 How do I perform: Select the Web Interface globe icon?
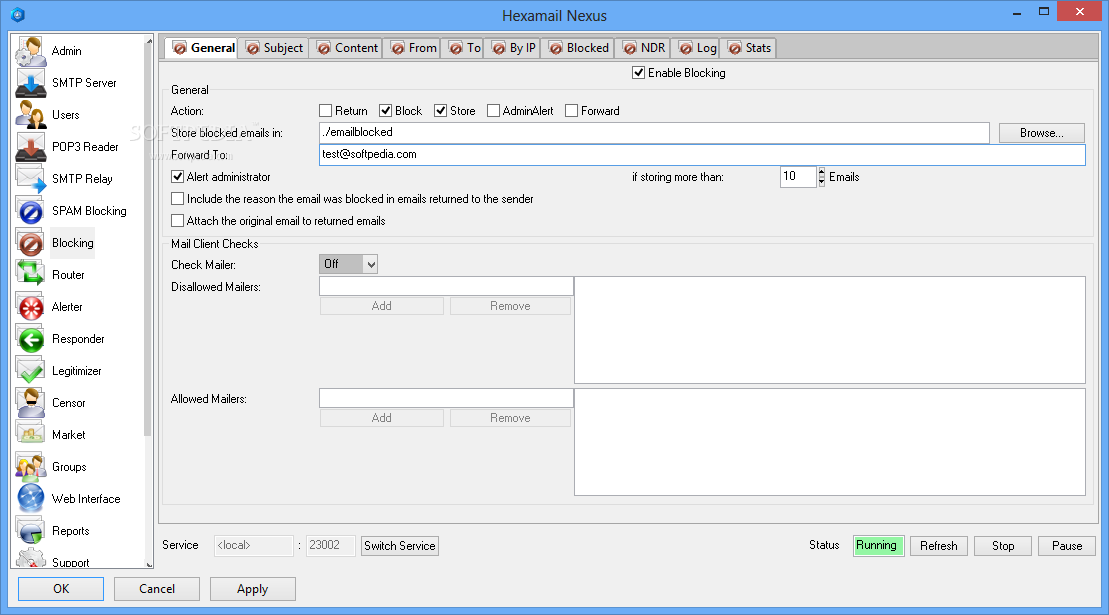pyautogui.click(x=31, y=499)
